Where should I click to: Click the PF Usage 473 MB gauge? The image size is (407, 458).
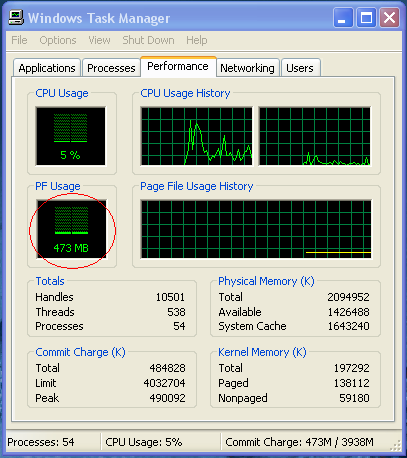pyautogui.click(x=72, y=229)
